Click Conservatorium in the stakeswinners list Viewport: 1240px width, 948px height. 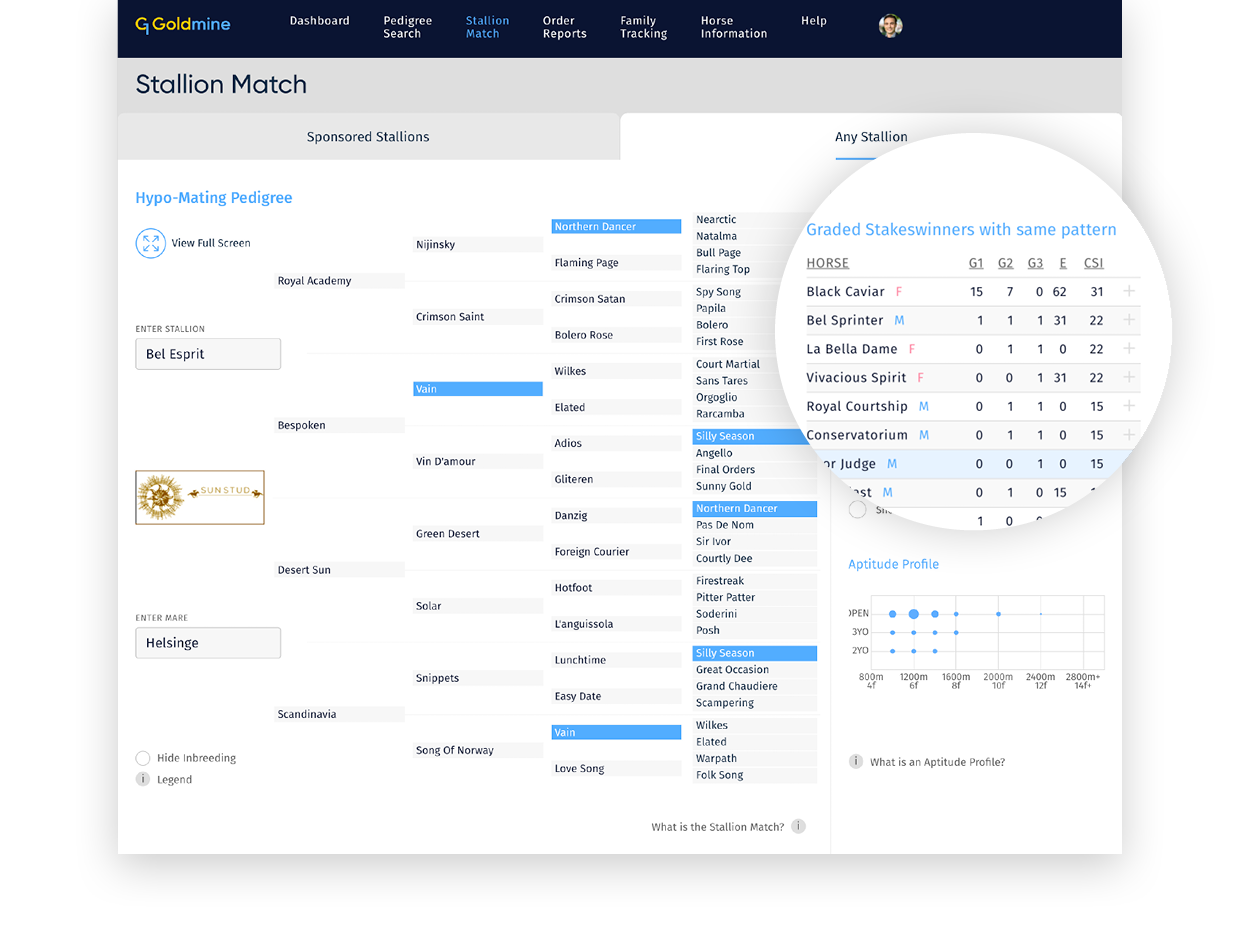[857, 435]
